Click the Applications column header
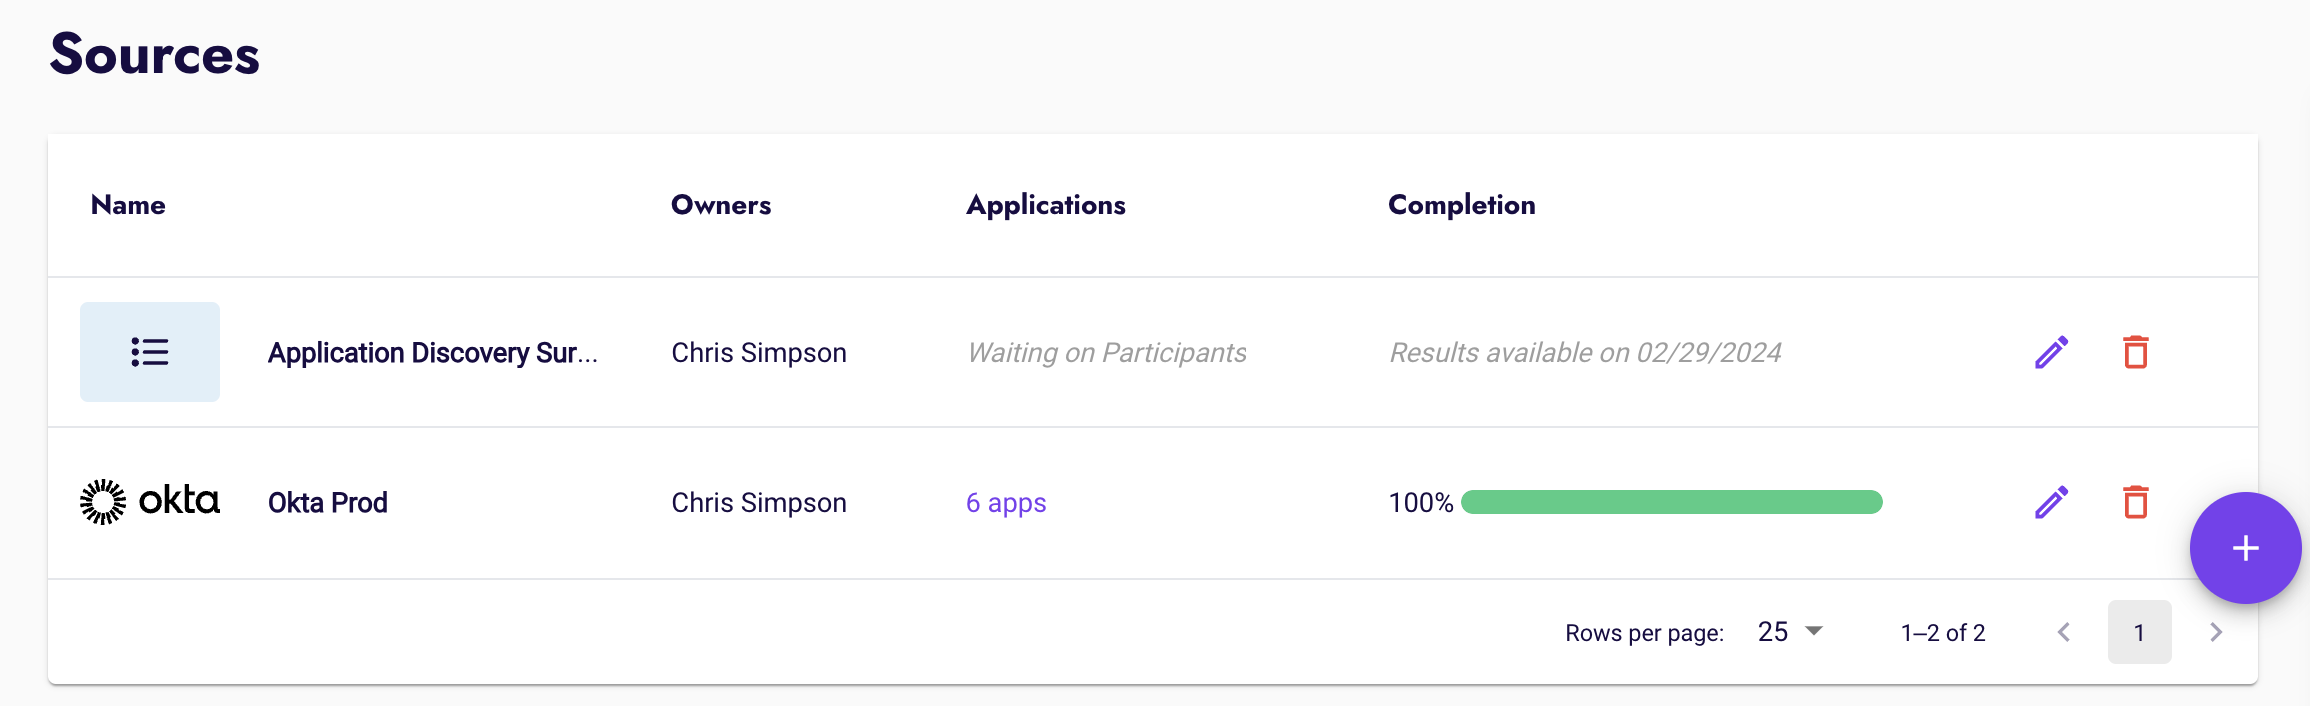 click(x=1046, y=205)
